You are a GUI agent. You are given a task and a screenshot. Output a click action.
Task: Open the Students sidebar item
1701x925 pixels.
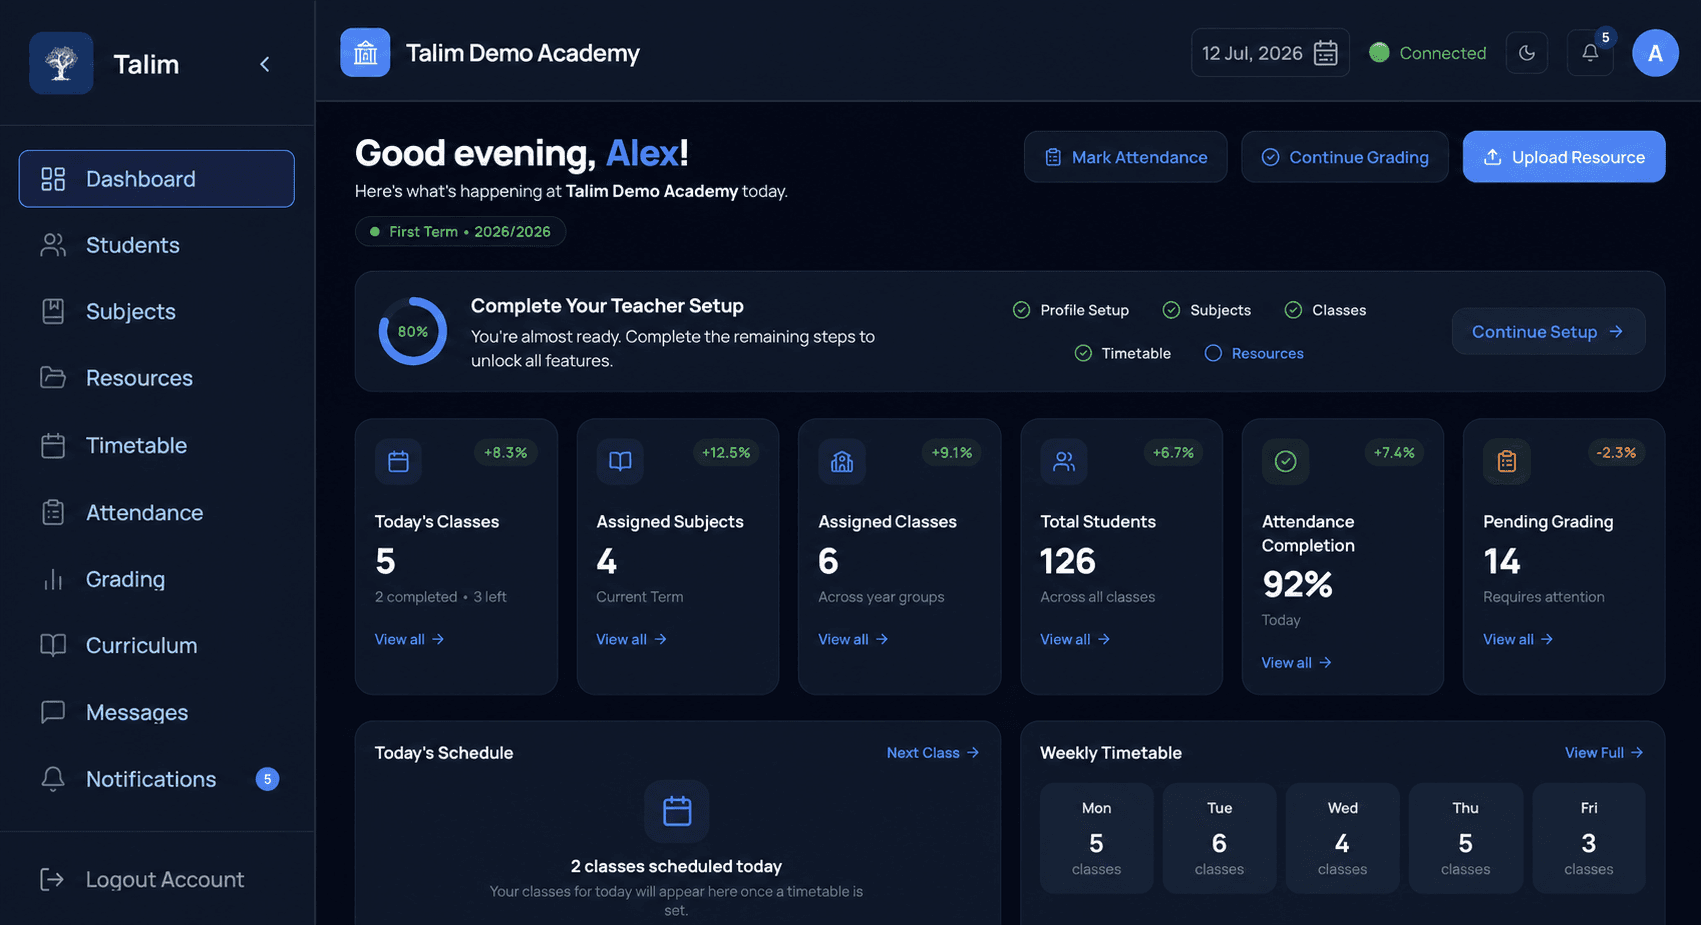tap(157, 245)
